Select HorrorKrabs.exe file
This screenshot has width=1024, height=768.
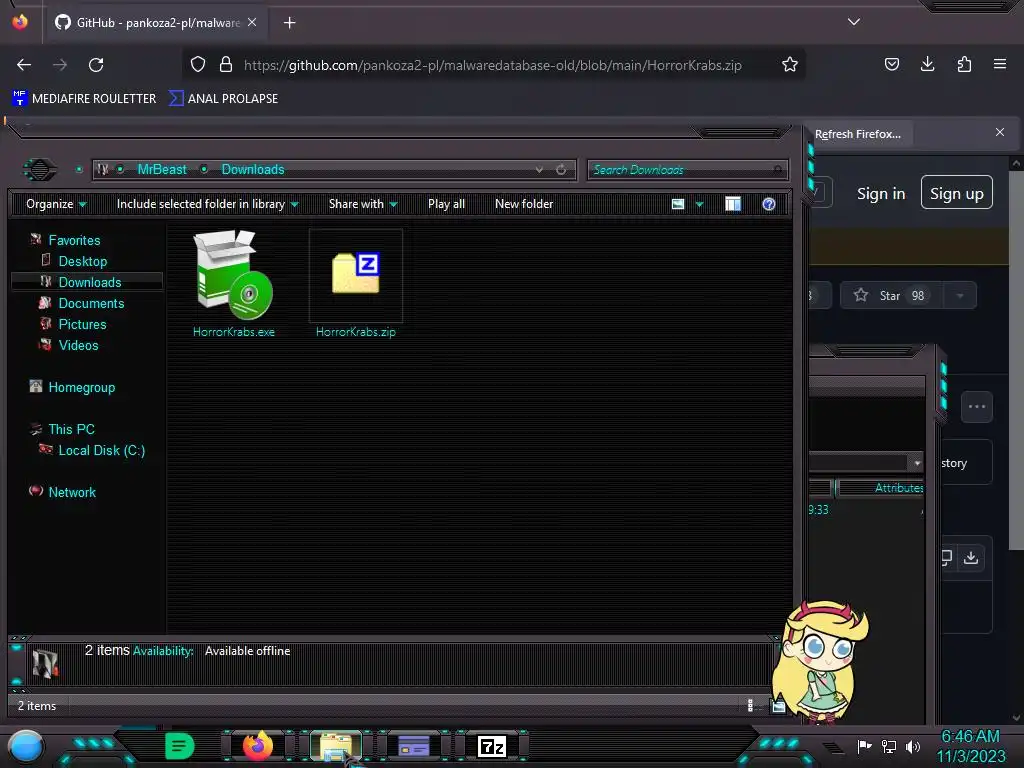click(x=233, y=284)
